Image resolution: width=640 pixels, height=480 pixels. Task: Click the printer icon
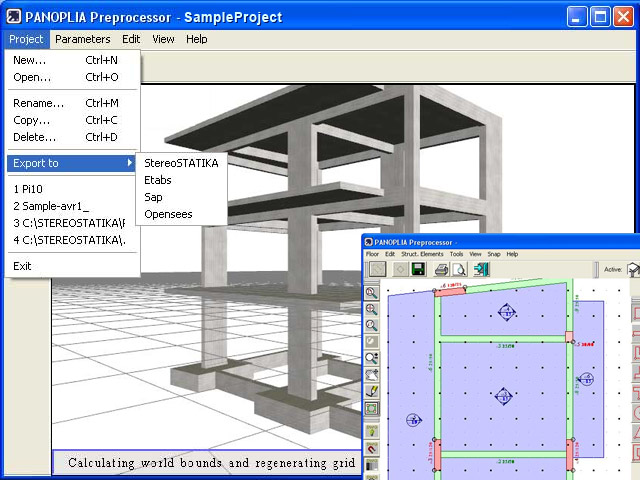point(441,269)
